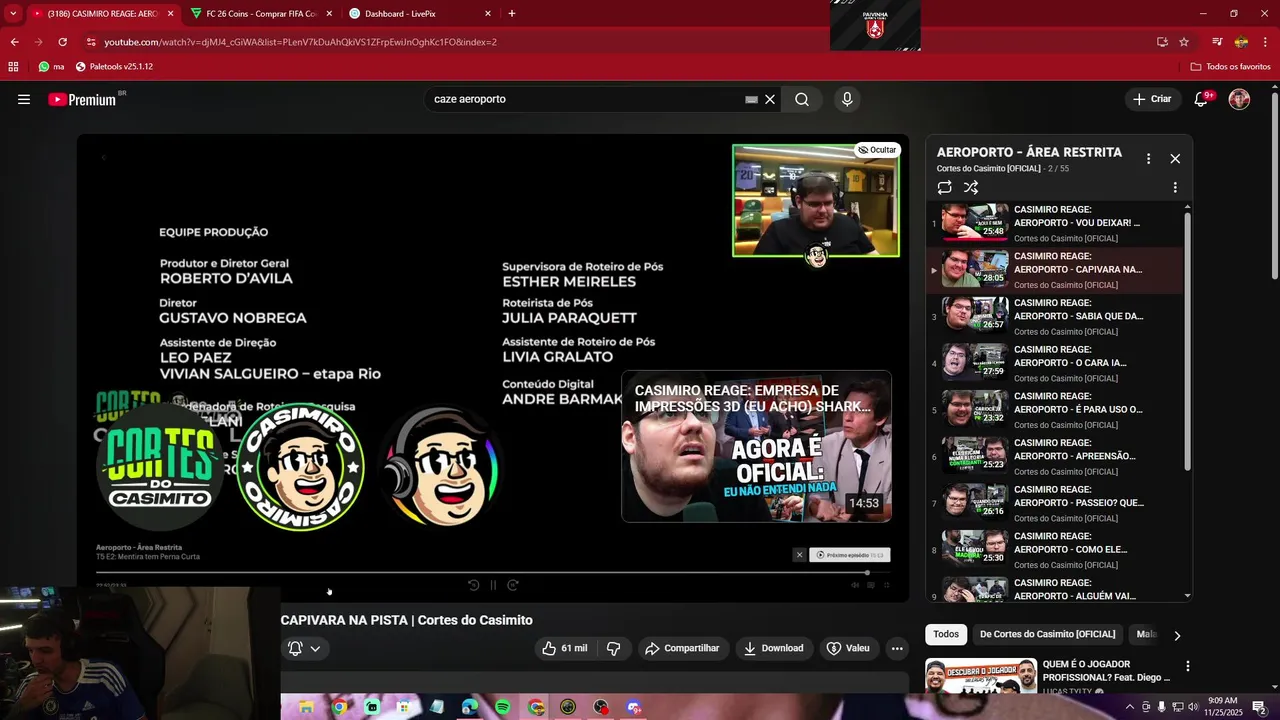Open options for QUEM É O JOGADOR video
This screenshot has height=720, width=1280.
click(1188, 666)
